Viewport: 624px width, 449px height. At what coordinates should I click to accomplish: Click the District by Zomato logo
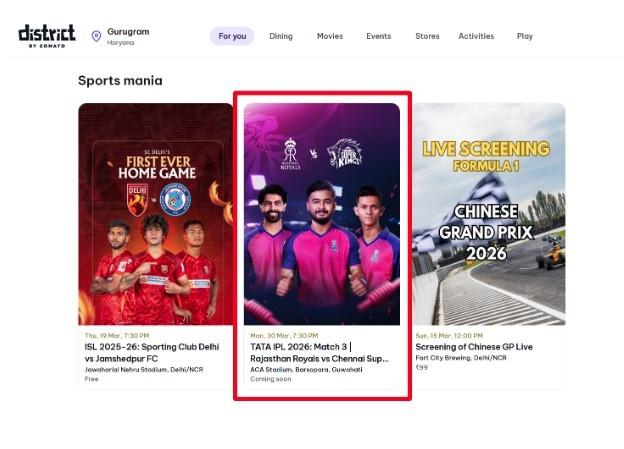tap(47, 36)
